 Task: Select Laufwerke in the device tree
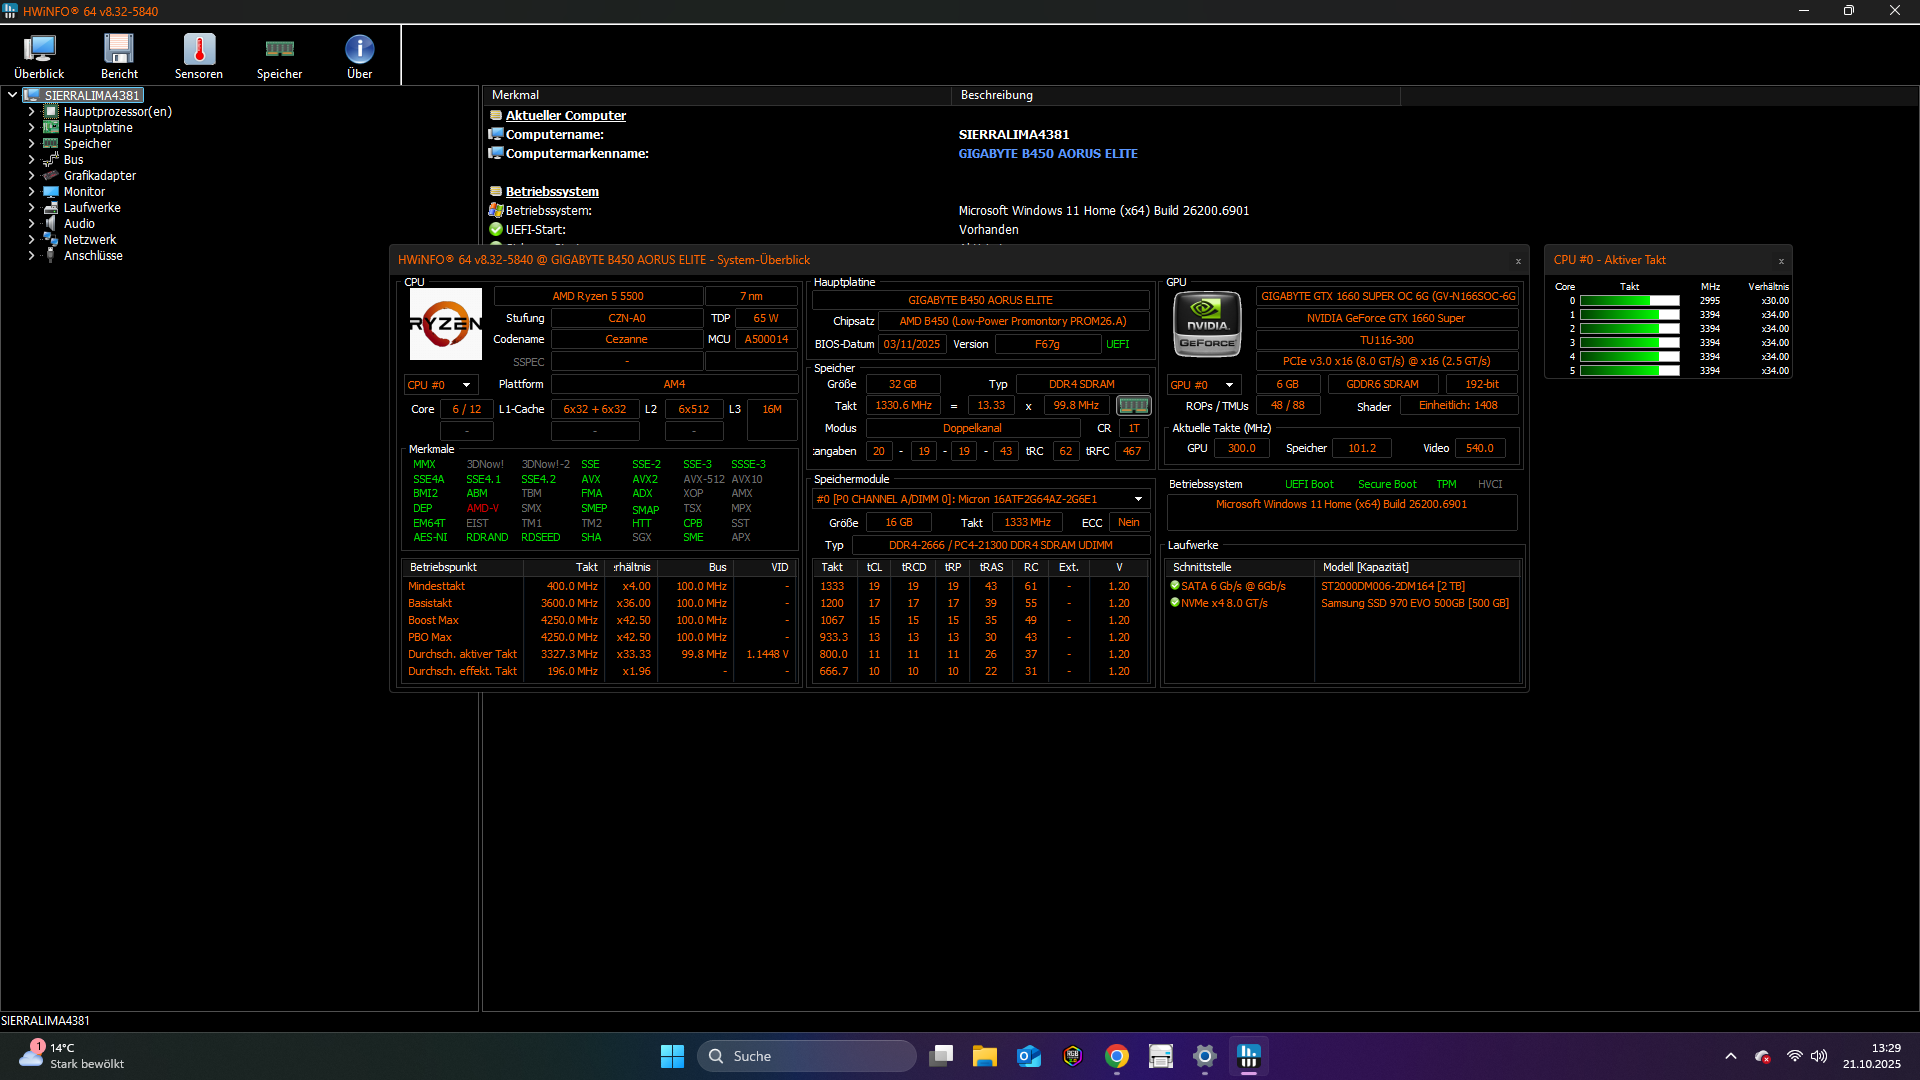(x=92, y=208)
